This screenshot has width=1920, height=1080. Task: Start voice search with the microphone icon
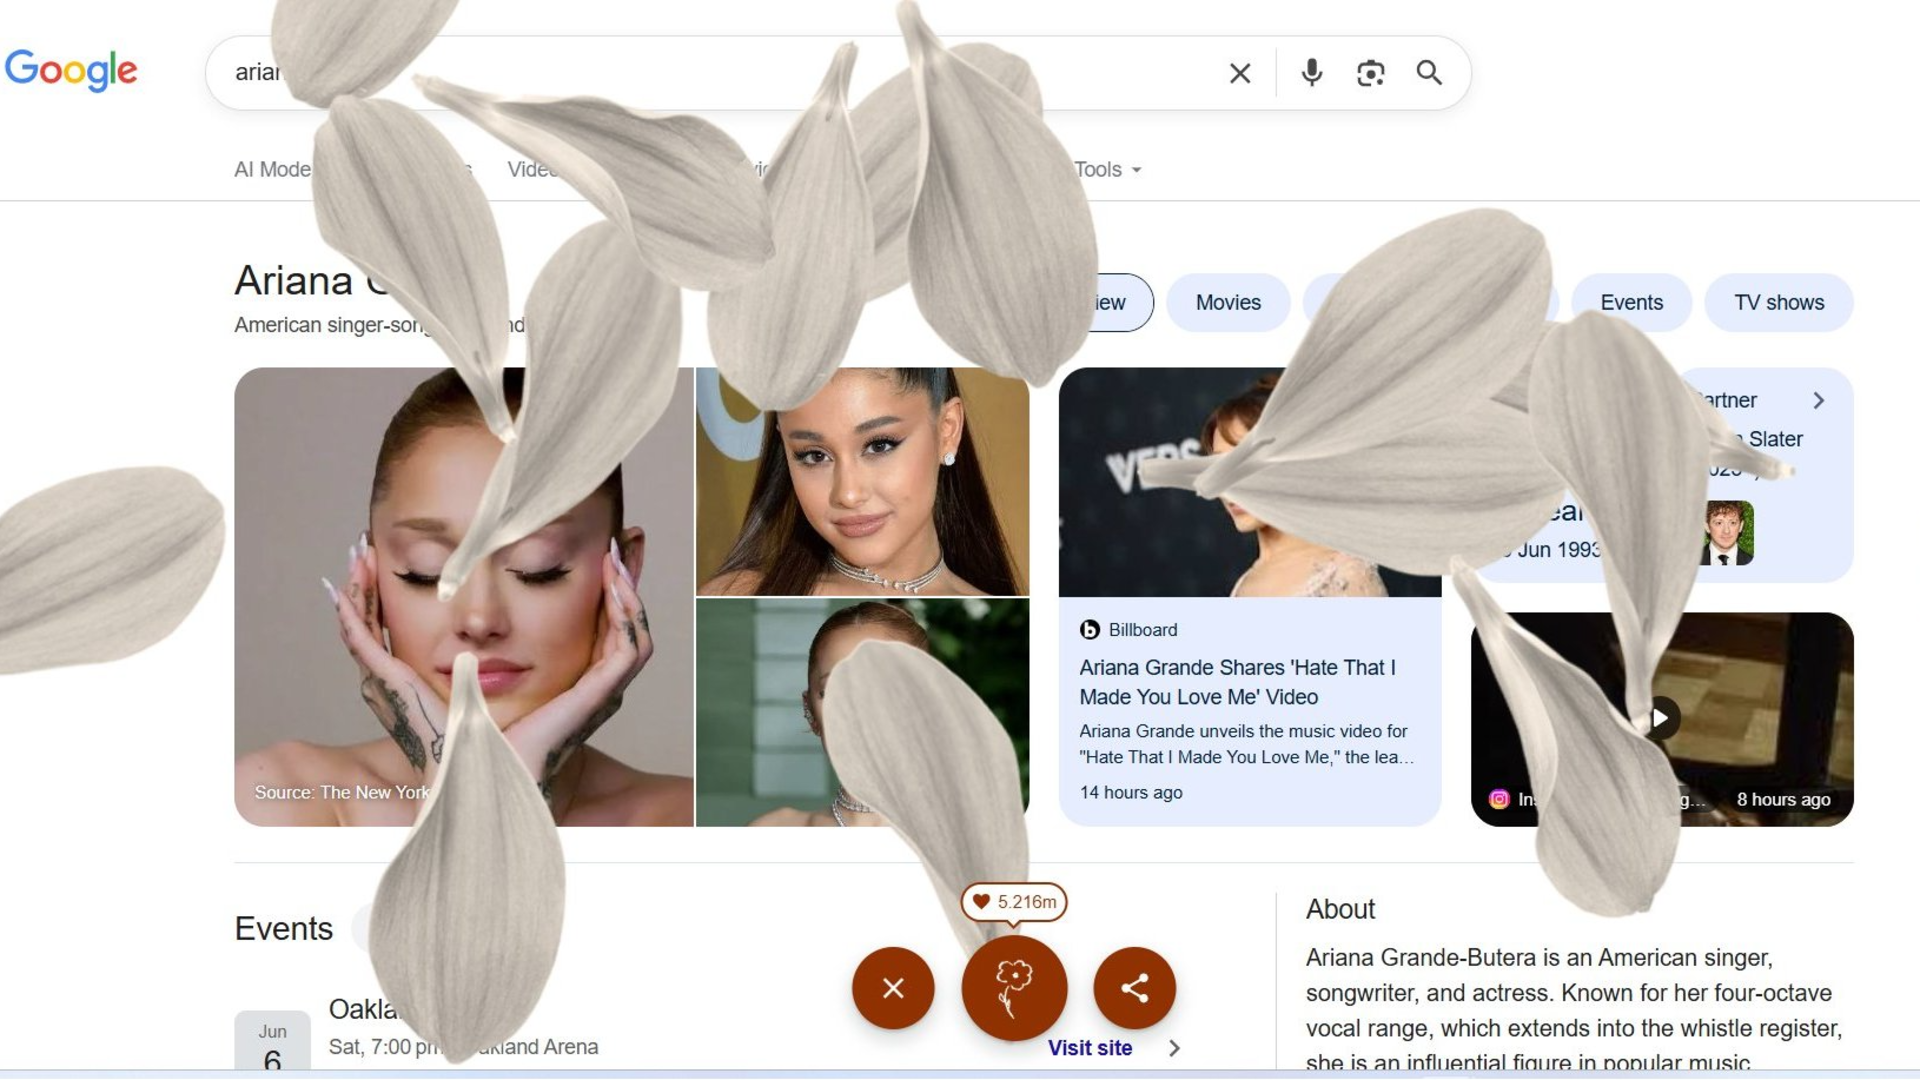(1311, 72)
